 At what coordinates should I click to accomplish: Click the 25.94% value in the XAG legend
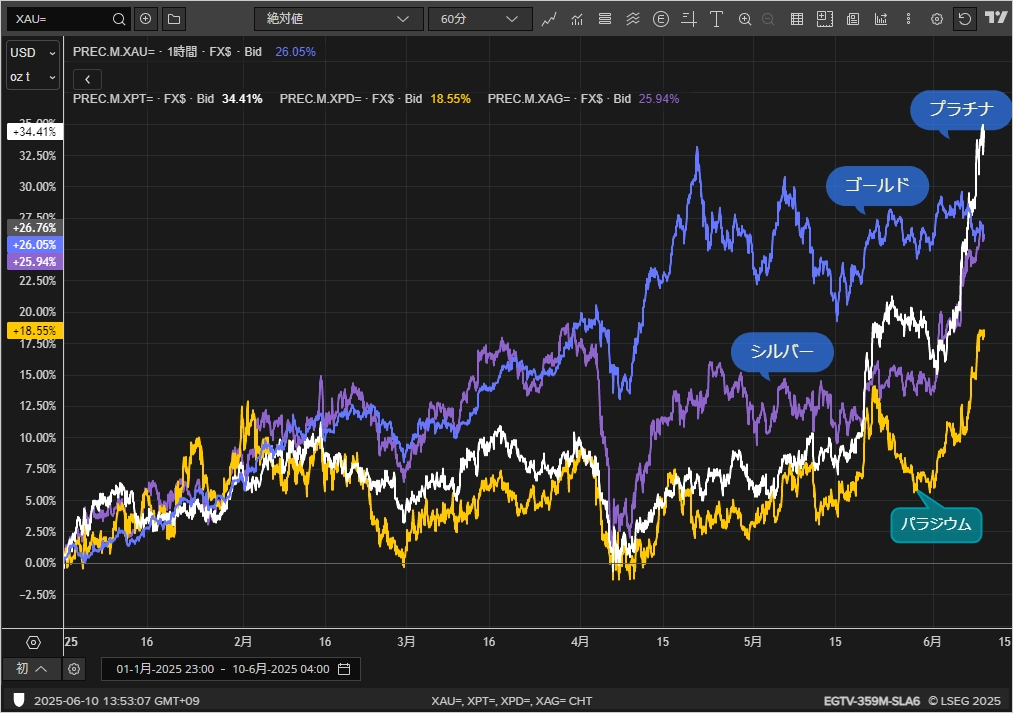[659, 99]
